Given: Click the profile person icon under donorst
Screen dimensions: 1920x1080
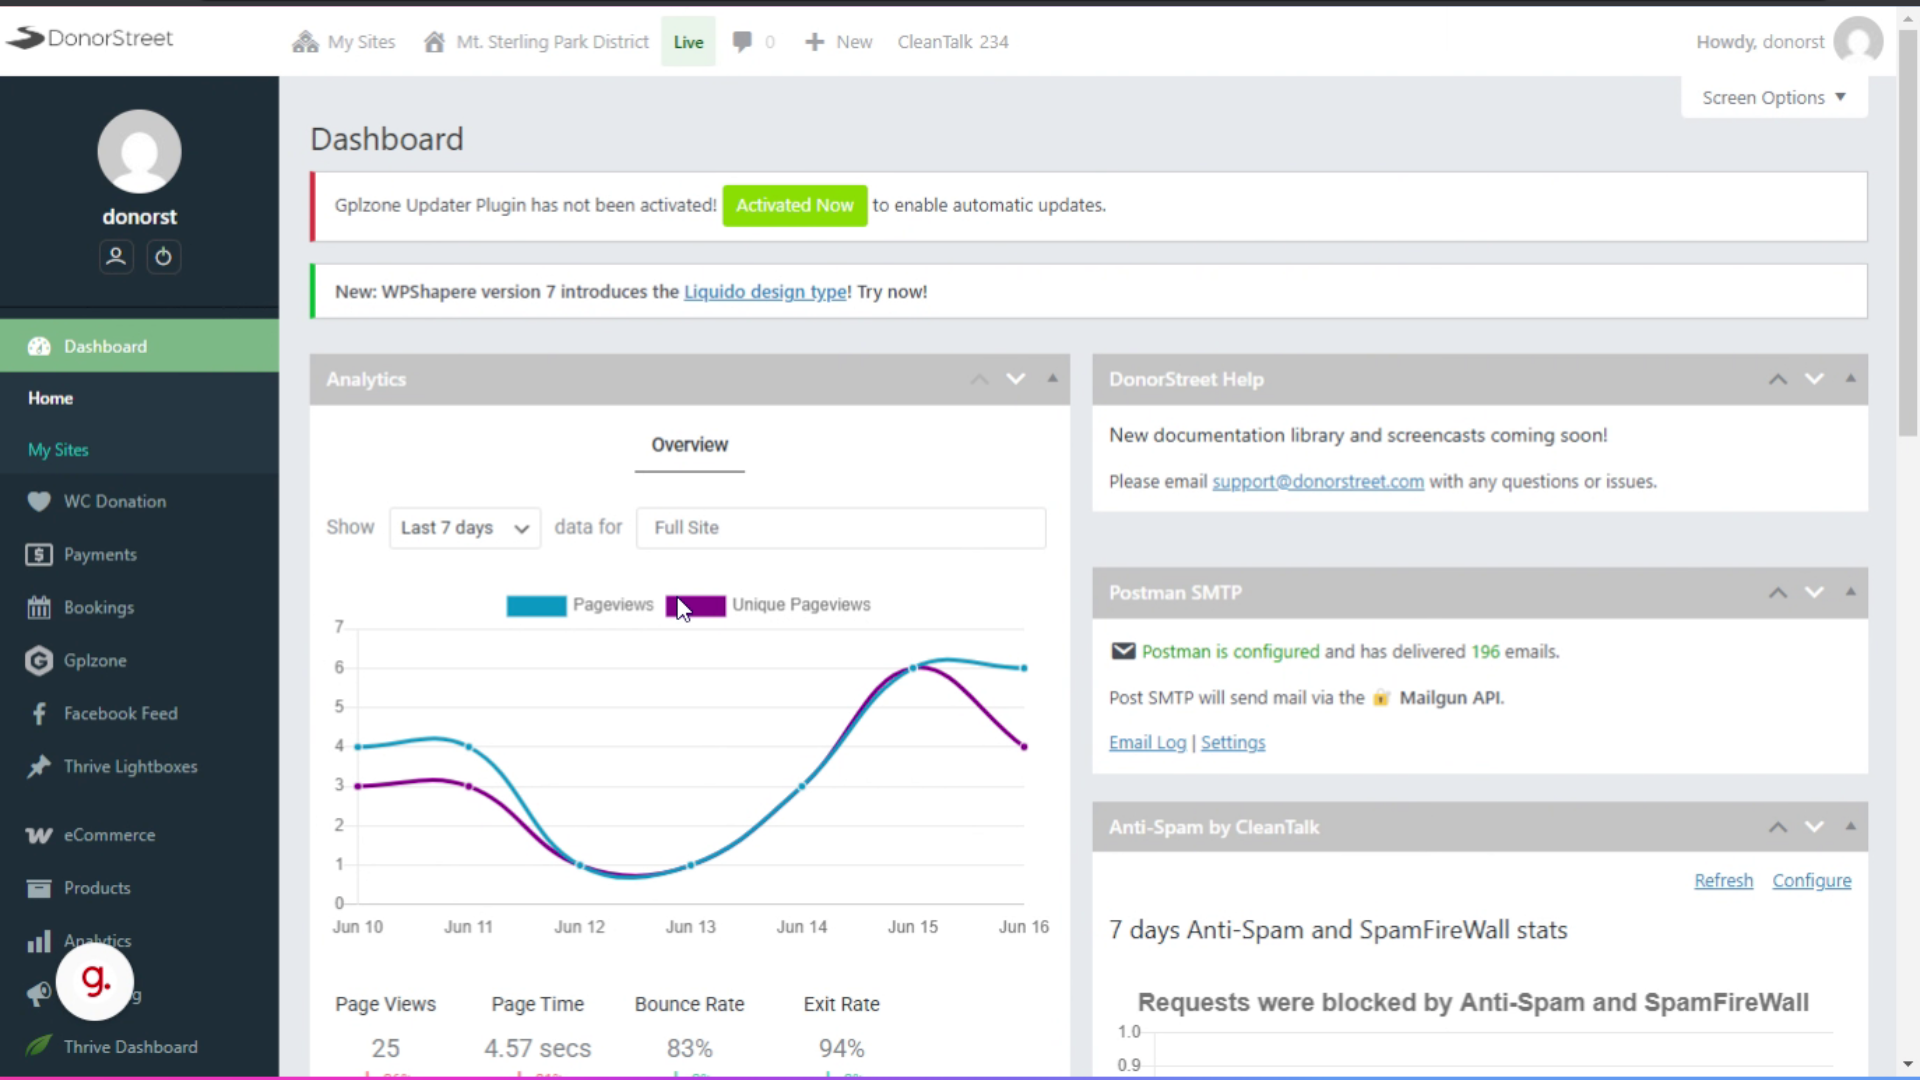Looking at the screenshot, I should point(116,257).
